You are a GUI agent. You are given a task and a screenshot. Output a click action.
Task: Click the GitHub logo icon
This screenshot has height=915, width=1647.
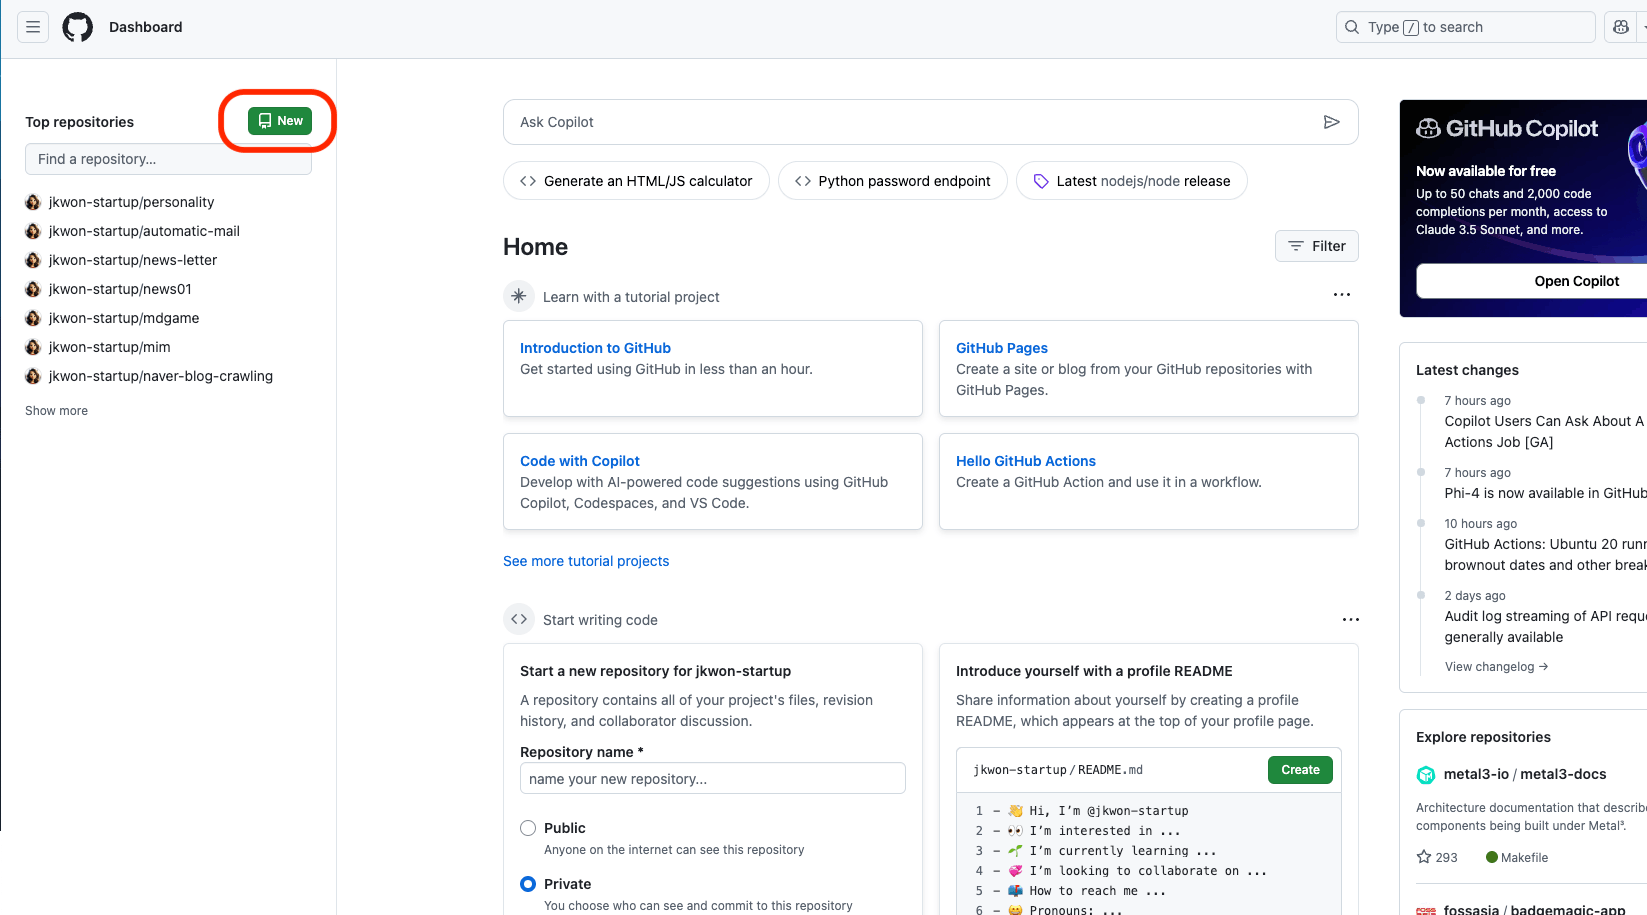click(x=77, y=27)
